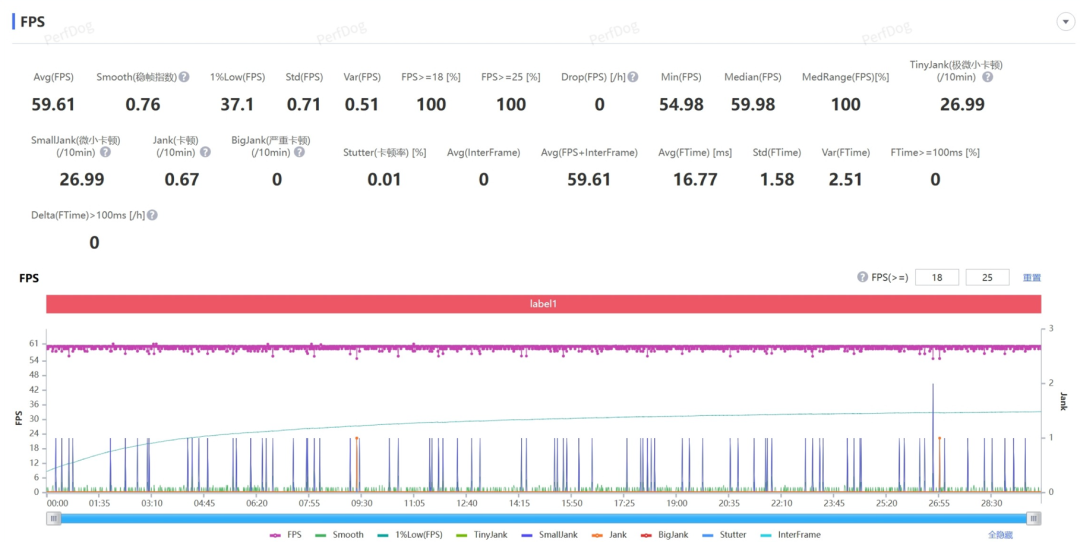Click help icon for SmallJank (/10min)
This screenshot has height=542, width=1080.
[x=105, y=152]
